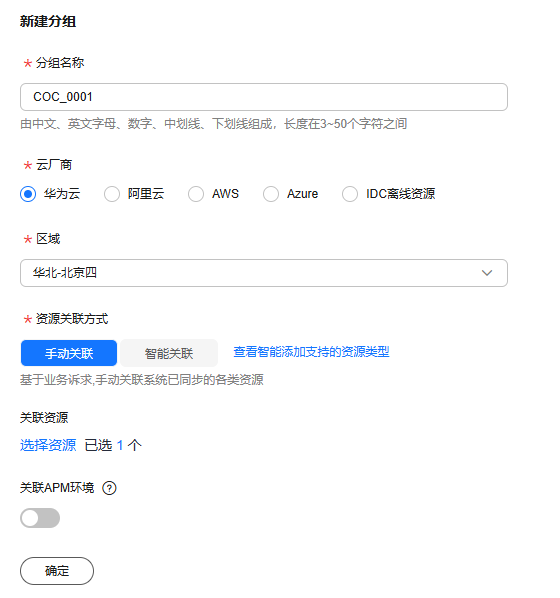Switch to 手动关联 association mode

click(x=69, y=353)
